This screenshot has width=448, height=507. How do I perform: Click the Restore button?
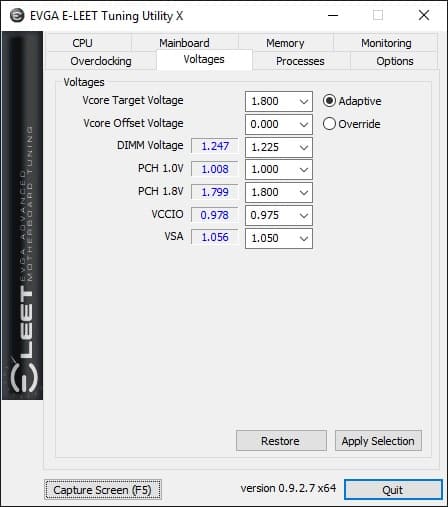click(x=281, y=441)
